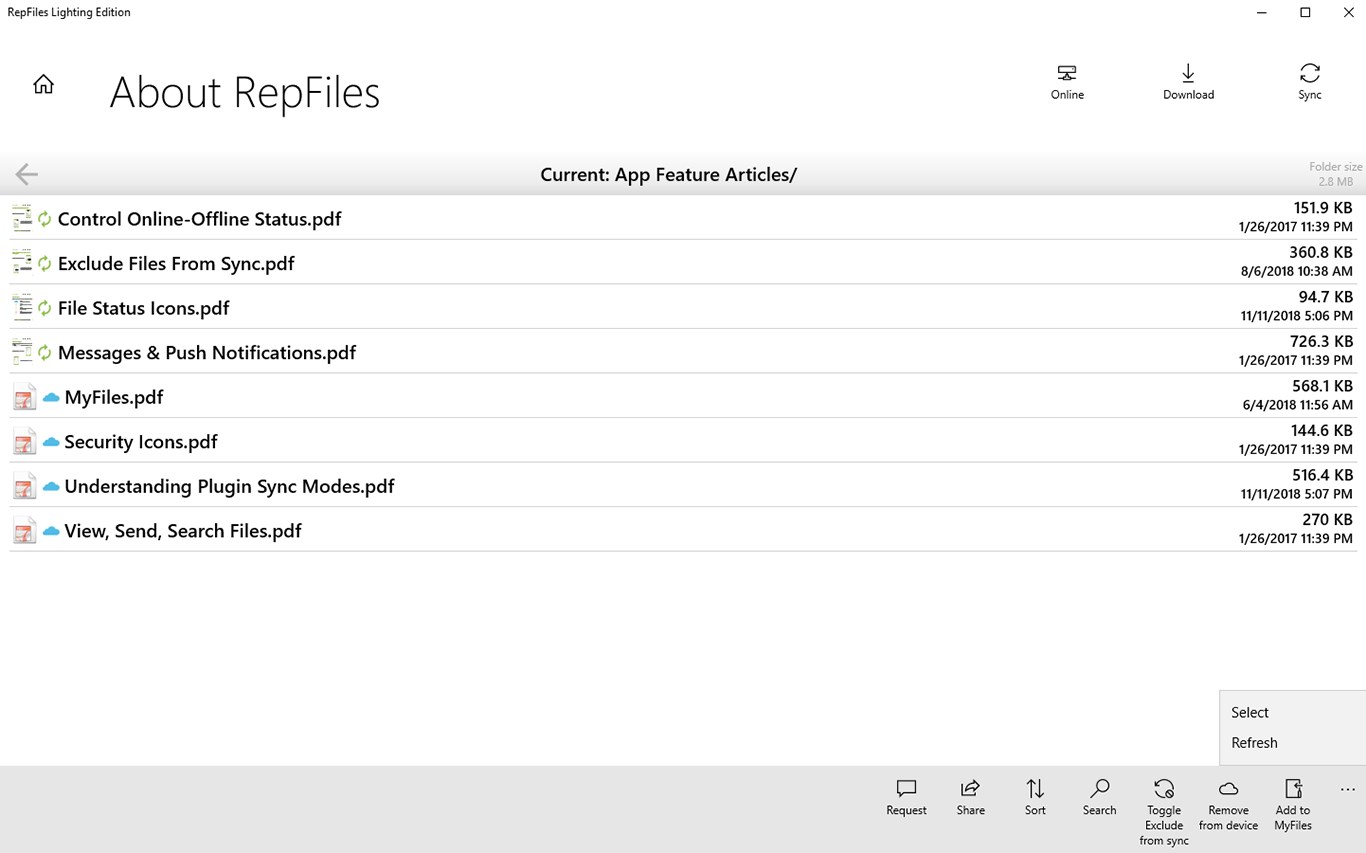1366x853 pixels.
Task: Click thumbnail of Control Online-Offline Status.pdf
Action: pos(22,218)
